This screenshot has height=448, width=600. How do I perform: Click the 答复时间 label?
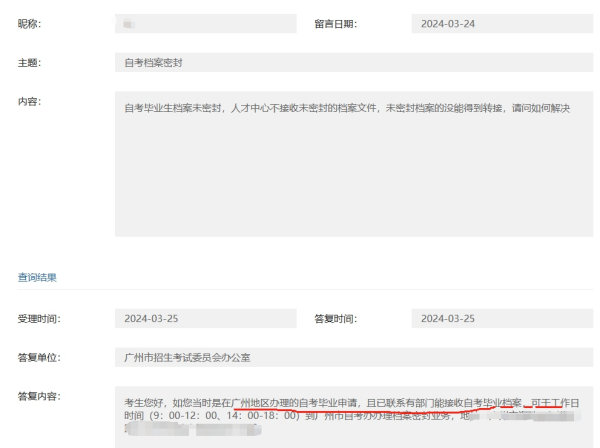pos(335,318)
